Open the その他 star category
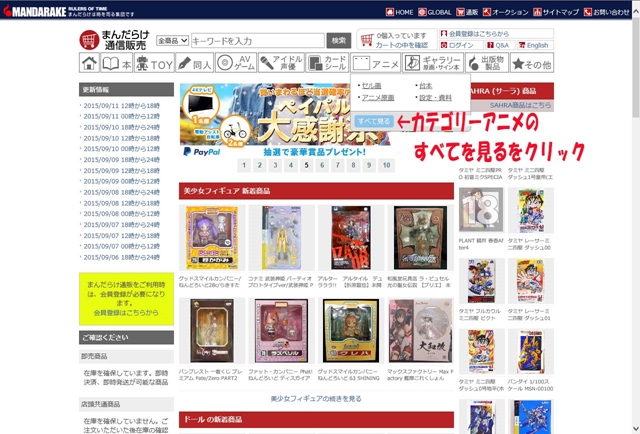The image size is (640, 434). pyautogui.click(x=531, y=64)
